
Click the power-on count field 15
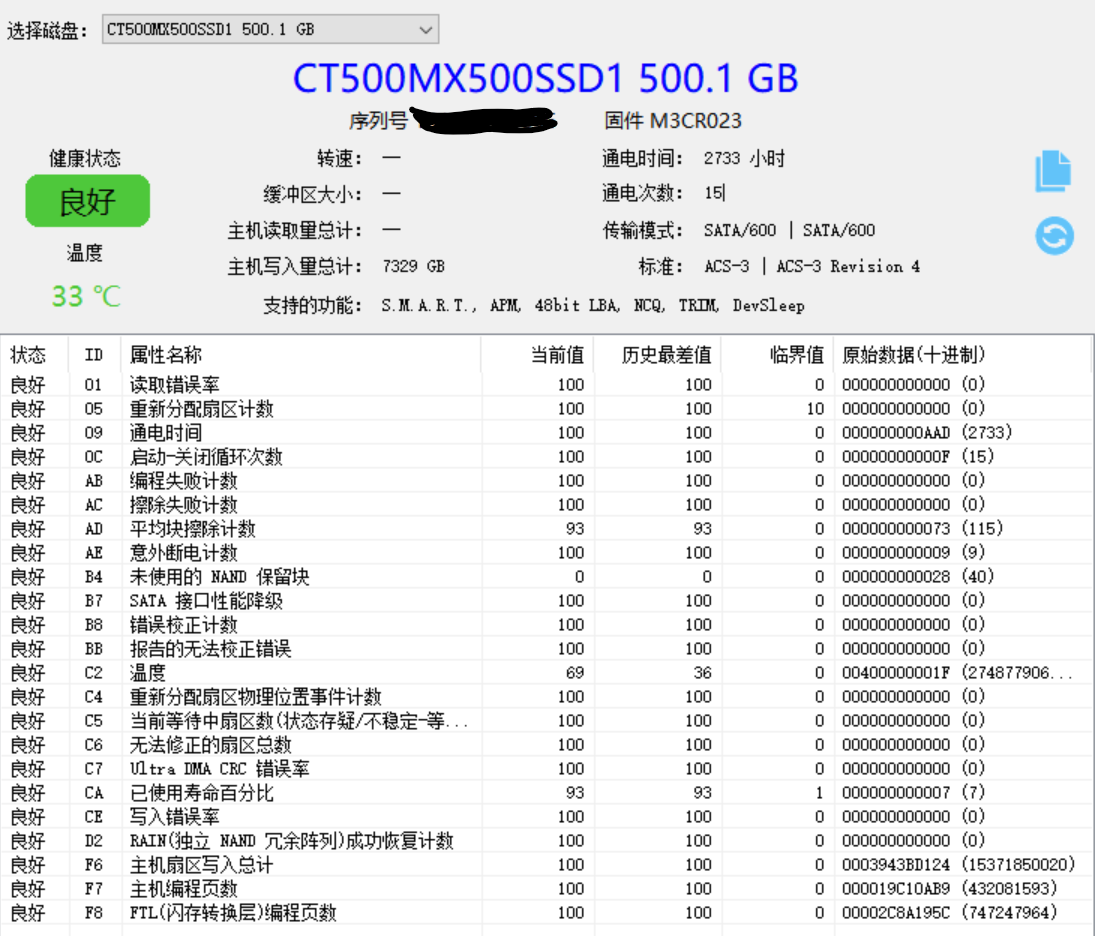click(x=715, y=193)
